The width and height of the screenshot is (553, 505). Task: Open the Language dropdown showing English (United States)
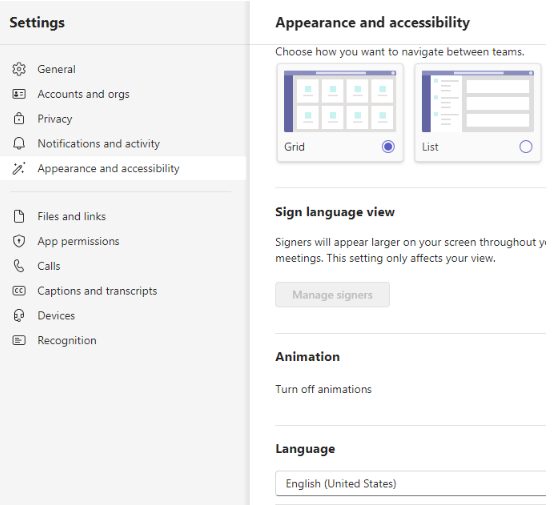click(x=411, y=483)
